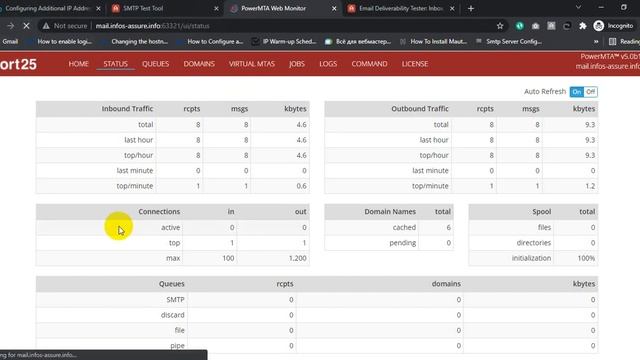The height and width of the screenshot is (360, 640).
Task: Open 'Smtp Server Config...' bookmark
Action: 509,41
